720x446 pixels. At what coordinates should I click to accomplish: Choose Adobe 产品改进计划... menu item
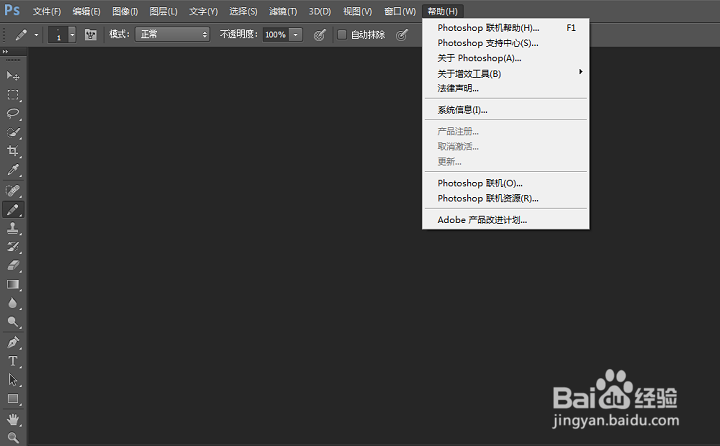(x=506, y=220)
